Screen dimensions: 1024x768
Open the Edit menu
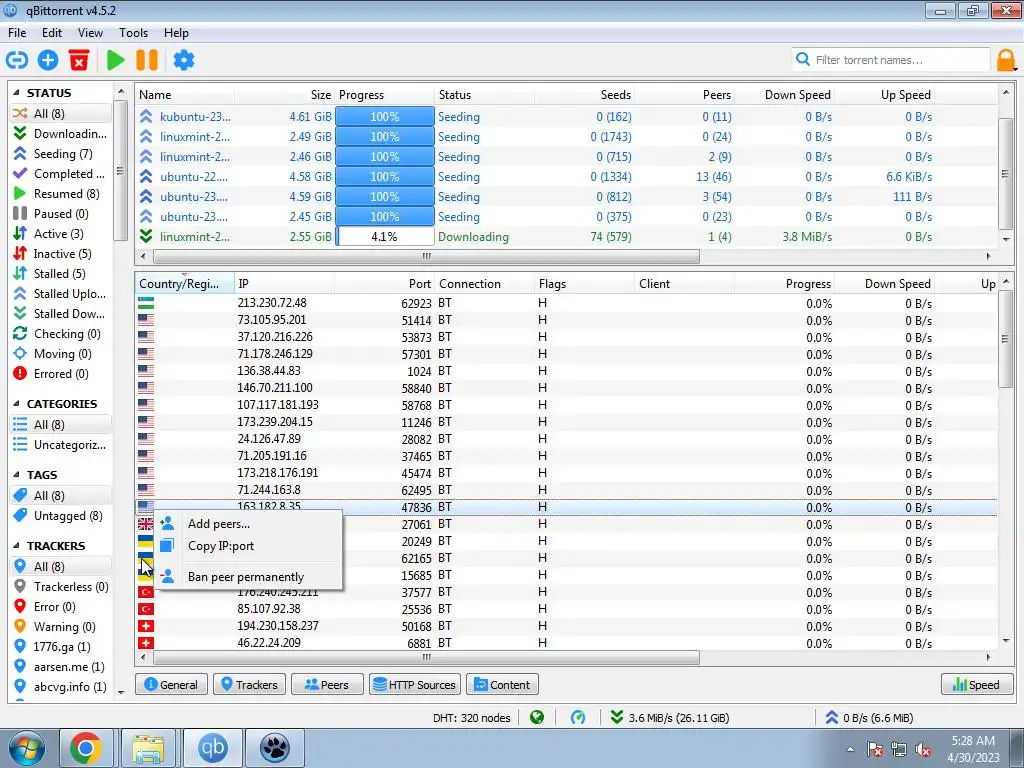point(52,33)
